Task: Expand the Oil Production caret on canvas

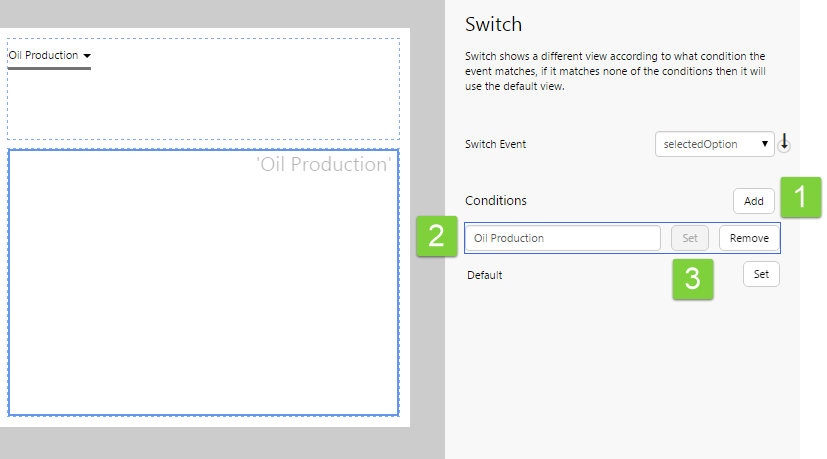Action: pos(87,56)
